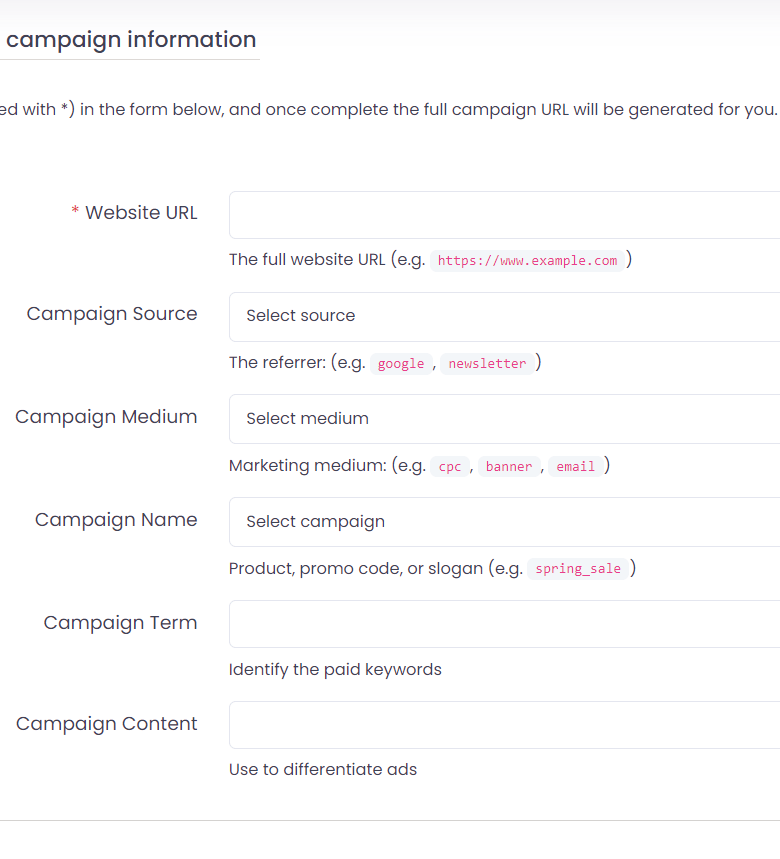780x859 pixels.
Task: Click the Website URL input field
Action: coord(504,215)
